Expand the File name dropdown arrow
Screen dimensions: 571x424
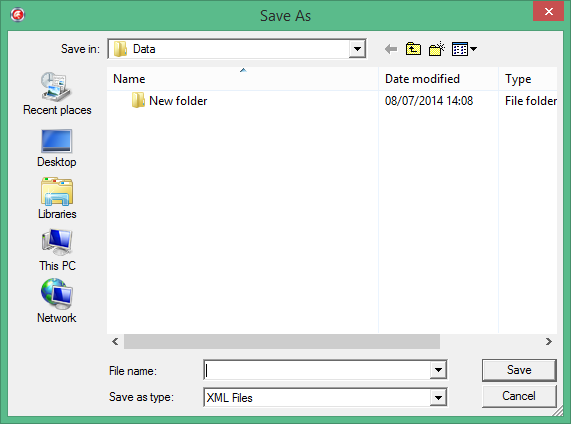click(438, 370)
